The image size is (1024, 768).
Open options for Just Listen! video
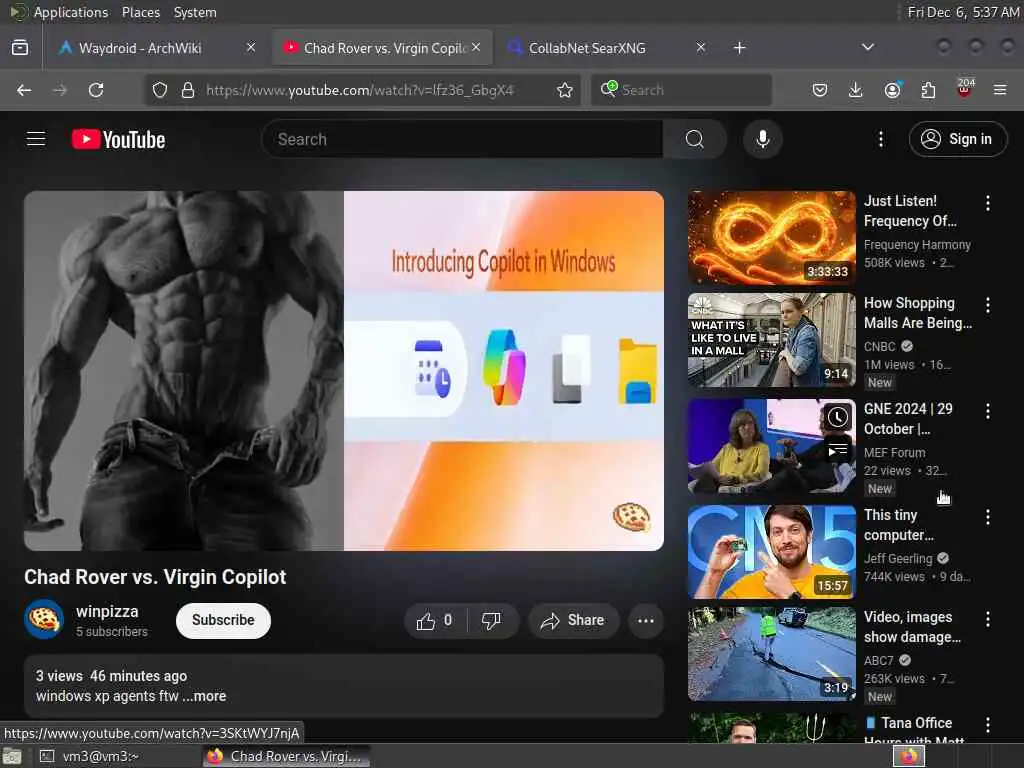pyautogui.click(x=987, y=203)
